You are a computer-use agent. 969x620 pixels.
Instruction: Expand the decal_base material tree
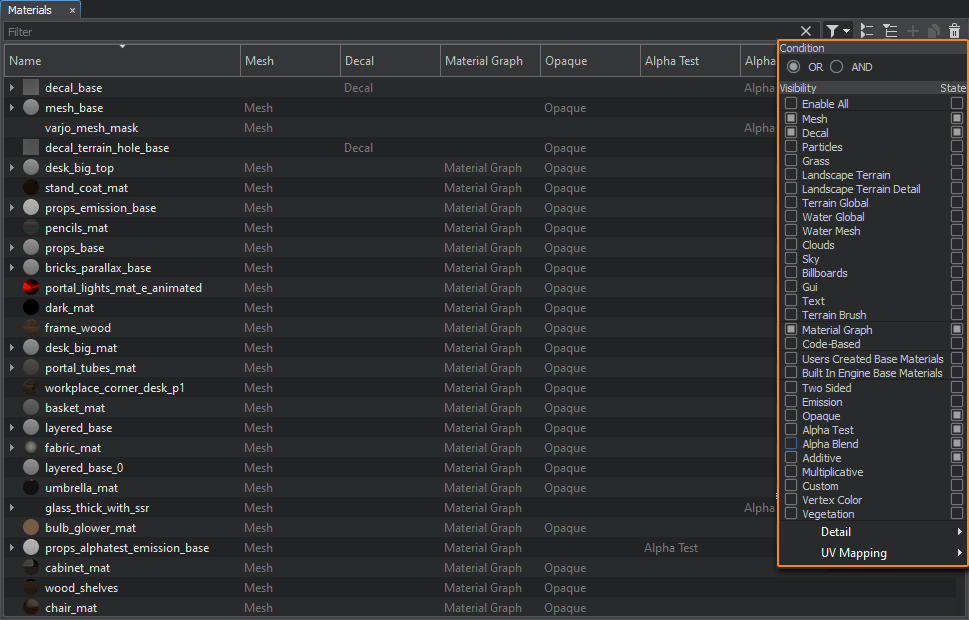point(12,88)
